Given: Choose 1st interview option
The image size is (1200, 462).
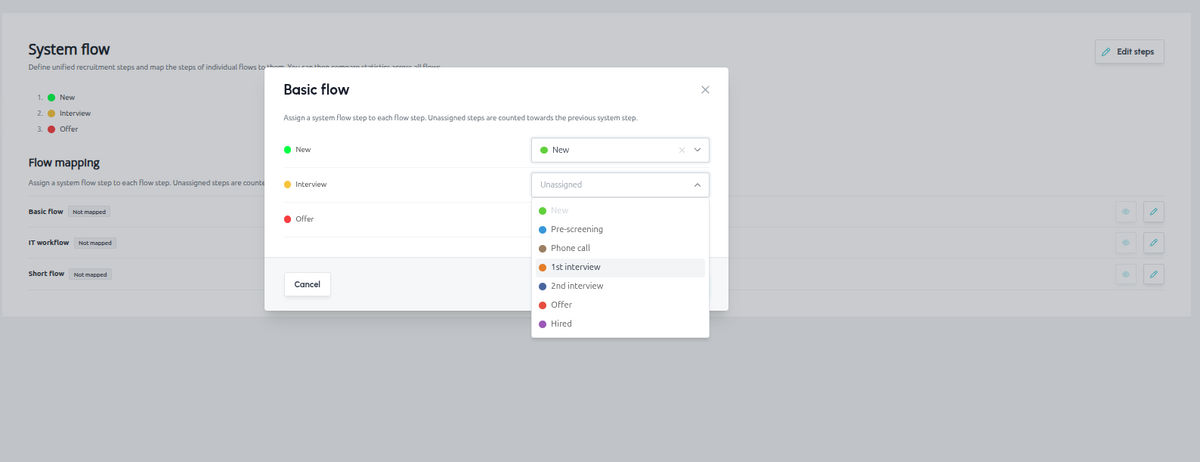Looking at the screenshot, I should pyautogui.click(x=620, y=267).
